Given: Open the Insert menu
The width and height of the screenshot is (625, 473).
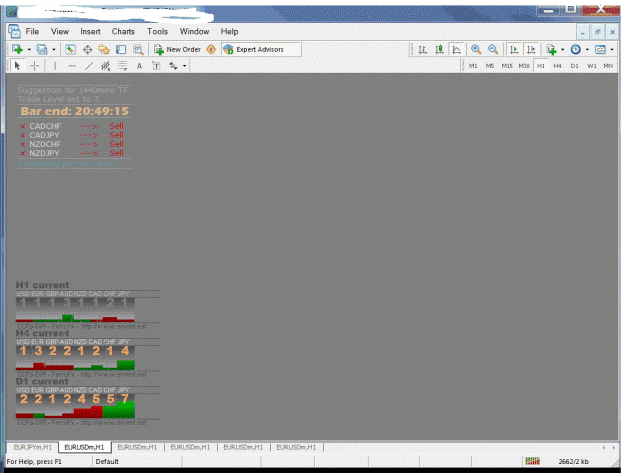Looking at the screenshot, I should (90, 31).
